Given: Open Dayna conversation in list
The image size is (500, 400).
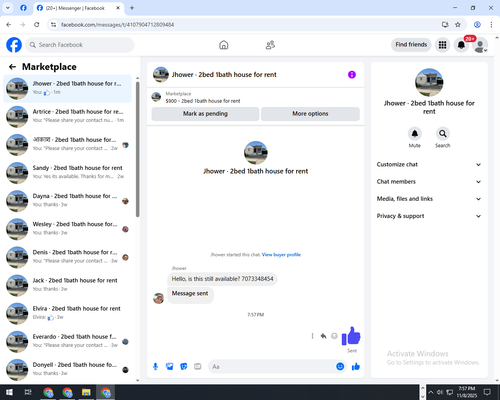Looking at the screenshot, I should [x=67, y=201].
